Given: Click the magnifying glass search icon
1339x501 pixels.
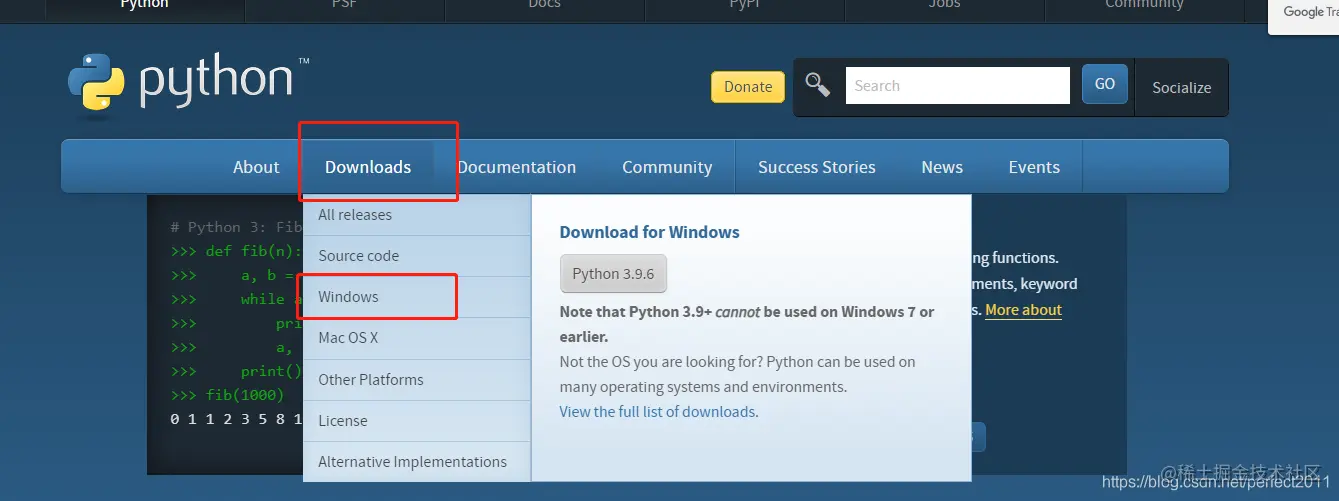Looking at the screenshot, I should point(818,86).
